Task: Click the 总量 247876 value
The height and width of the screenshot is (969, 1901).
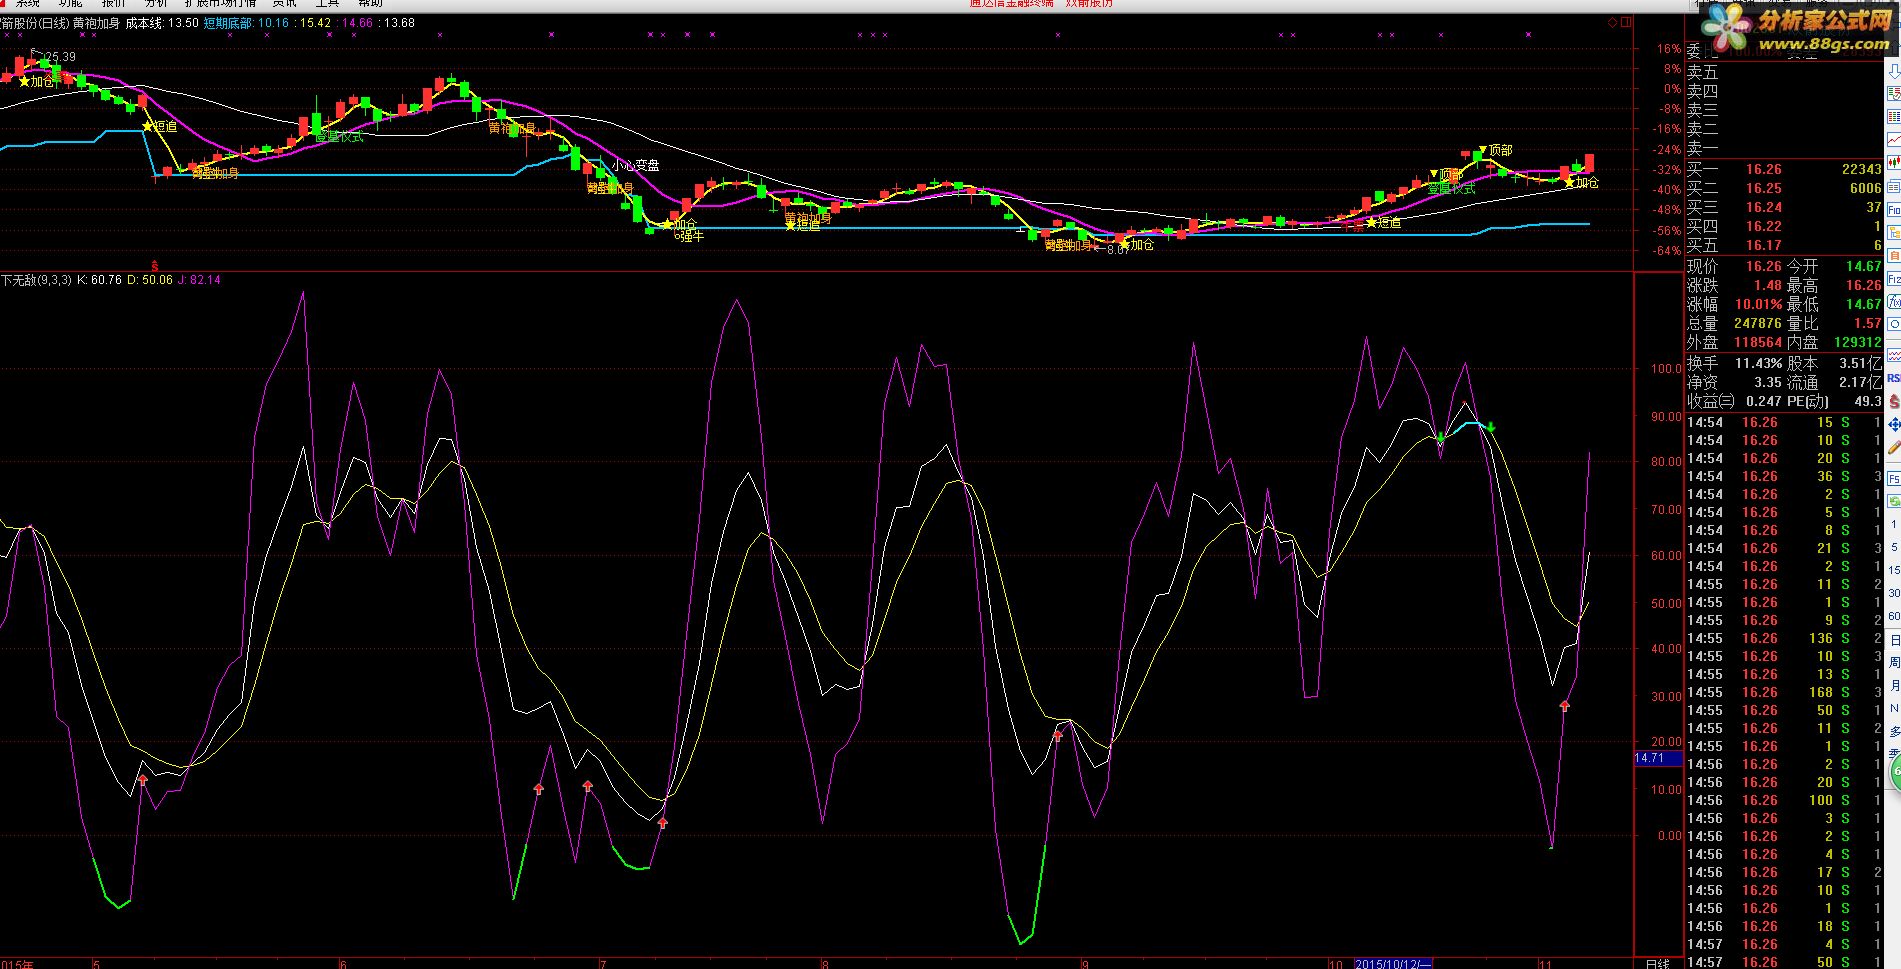Action: 1758,323
